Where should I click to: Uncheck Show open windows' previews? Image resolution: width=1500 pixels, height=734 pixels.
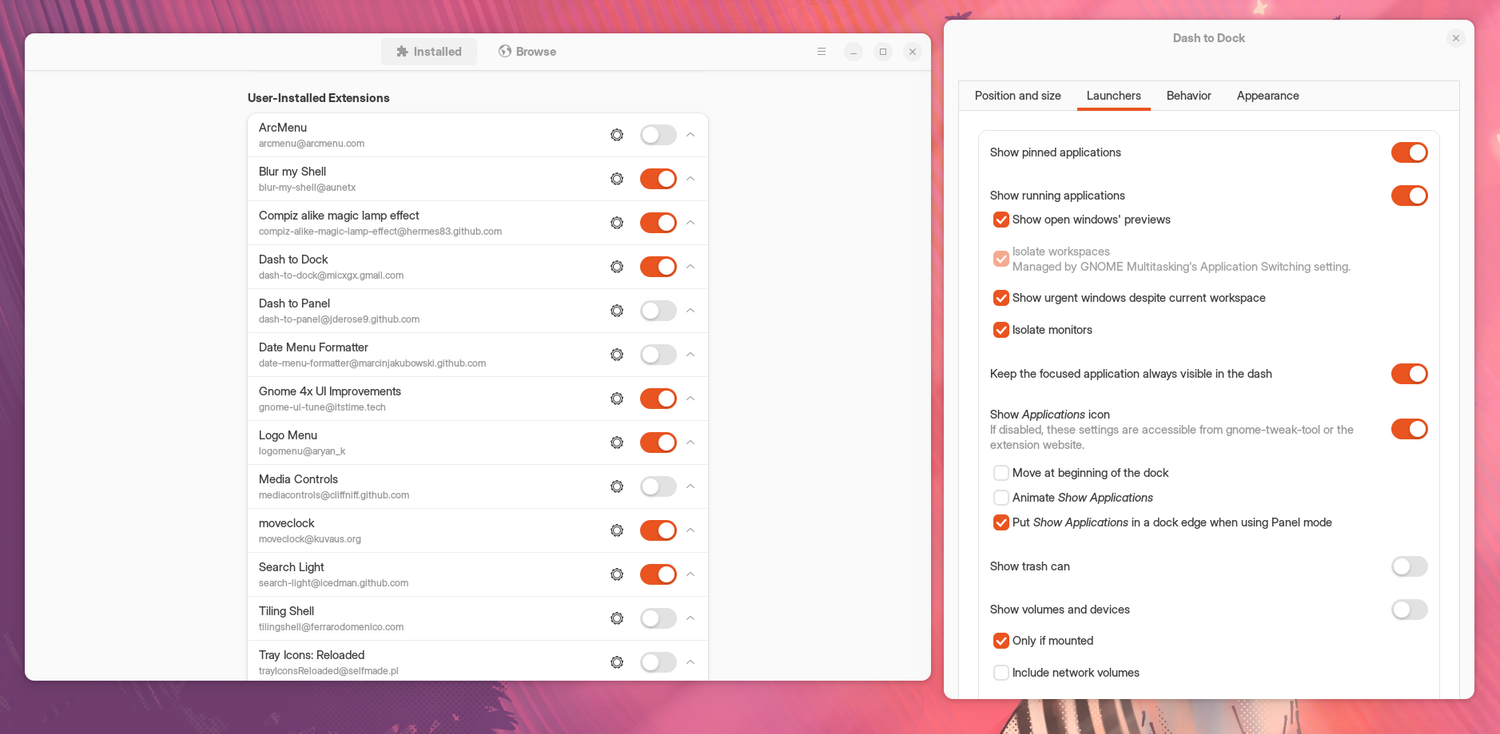tap(1001, 220)
